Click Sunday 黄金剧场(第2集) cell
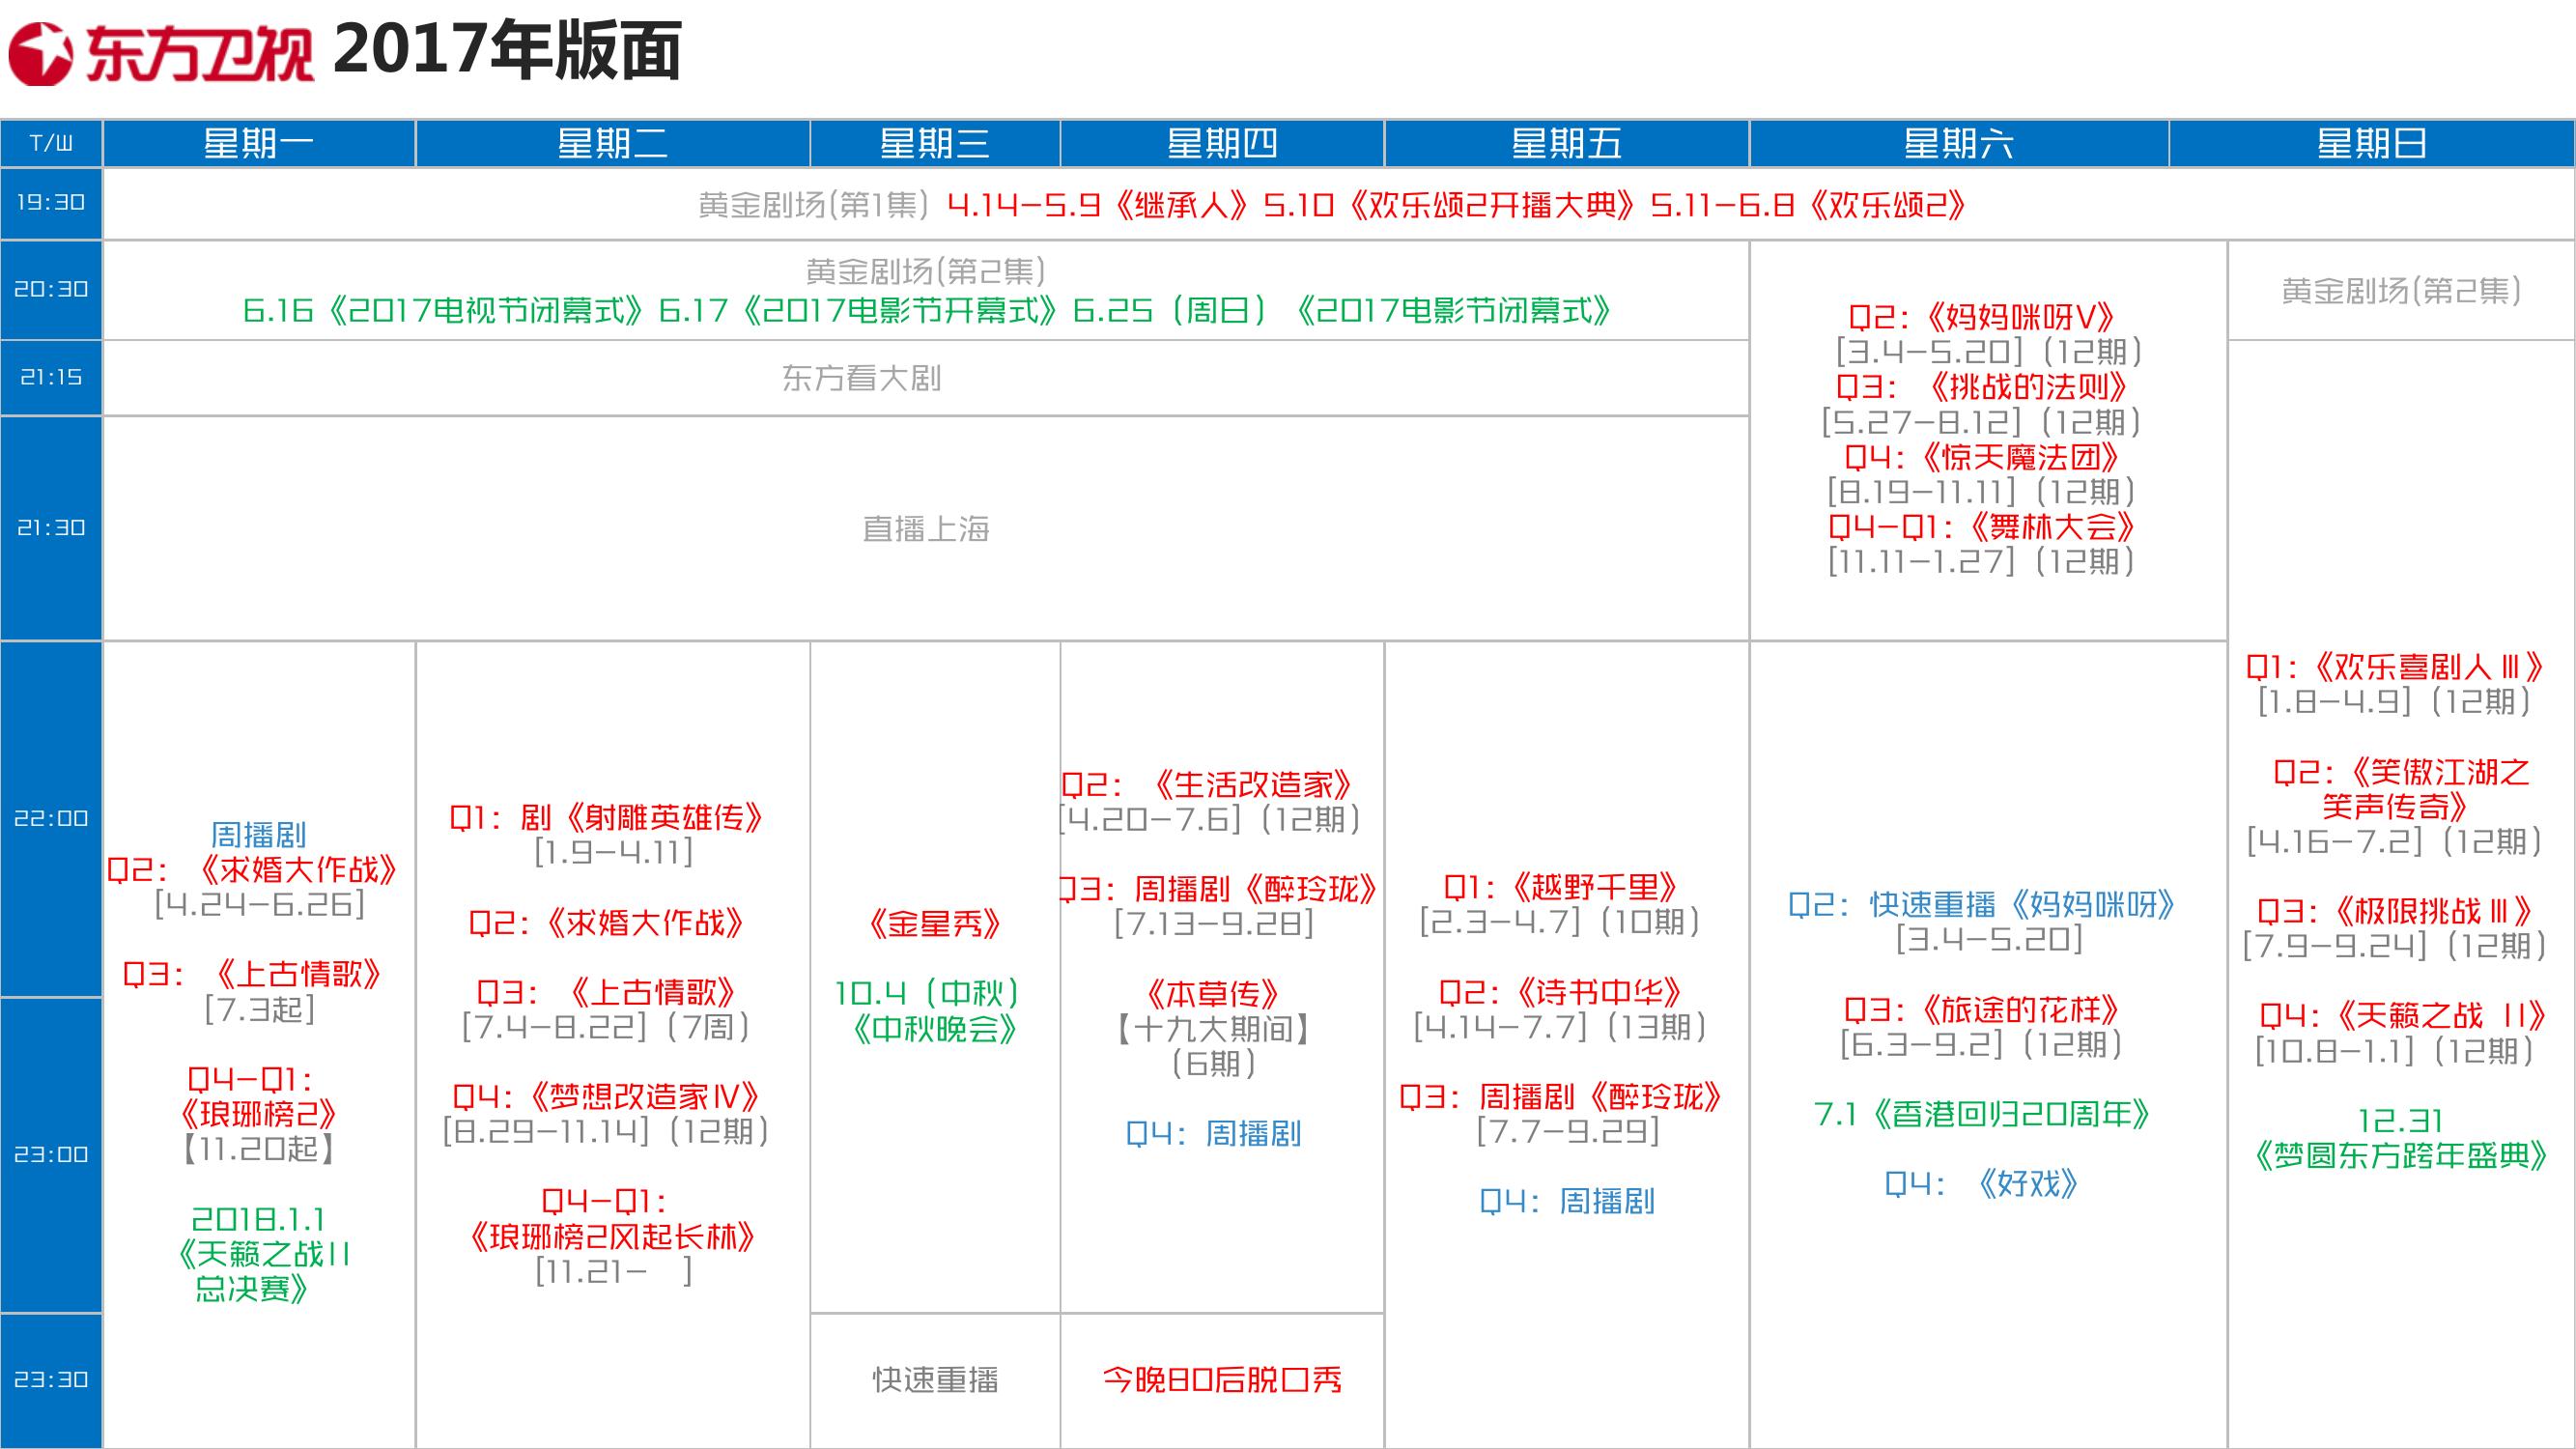 pos(2401,291)
